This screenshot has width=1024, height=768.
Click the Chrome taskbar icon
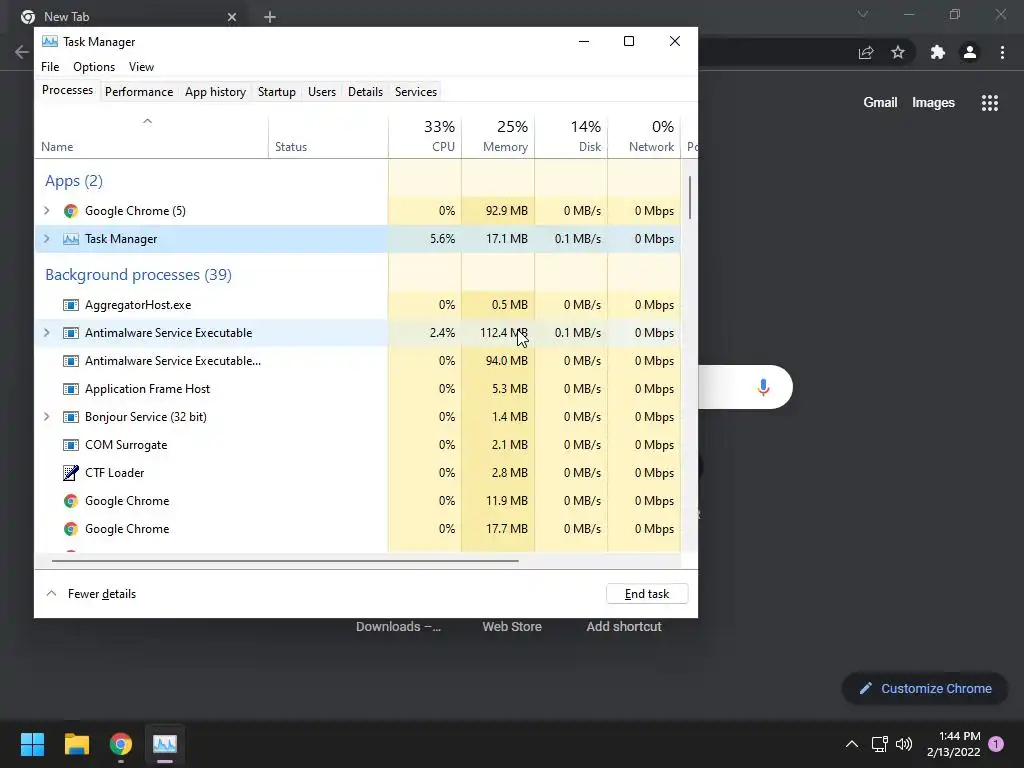click(121, 744)
